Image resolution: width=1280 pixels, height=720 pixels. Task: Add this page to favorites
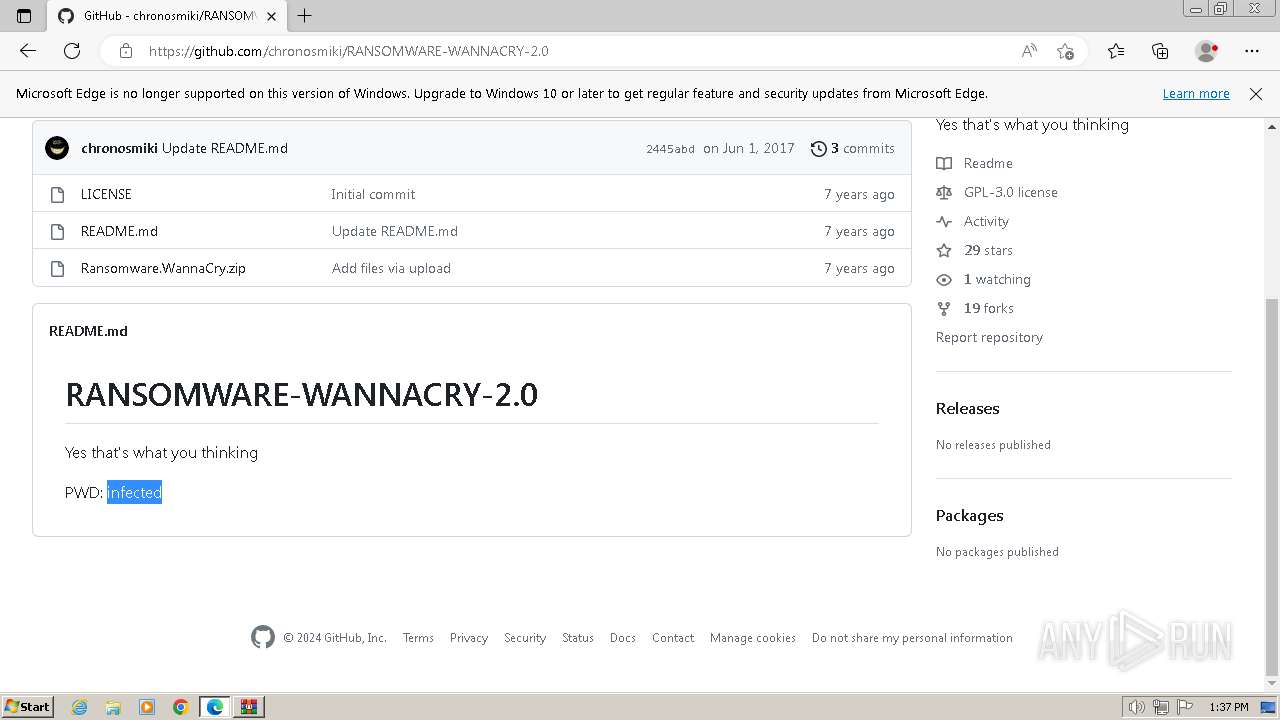point(1065,51)
